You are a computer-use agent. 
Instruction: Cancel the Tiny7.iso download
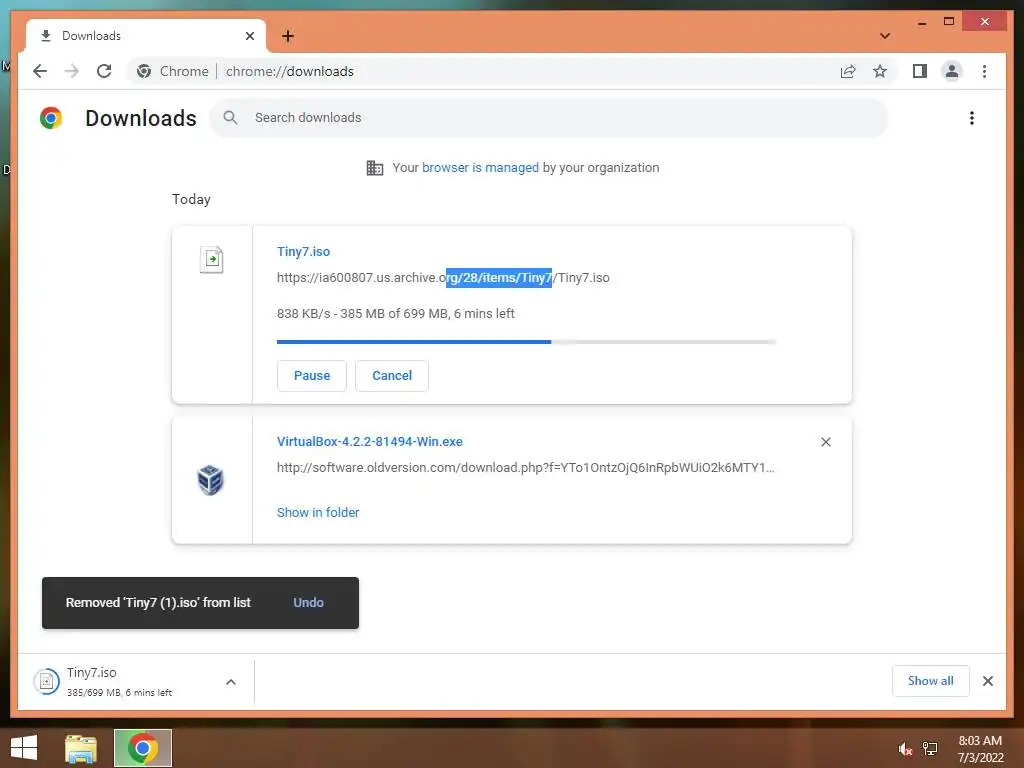click(x=392, y=376)
